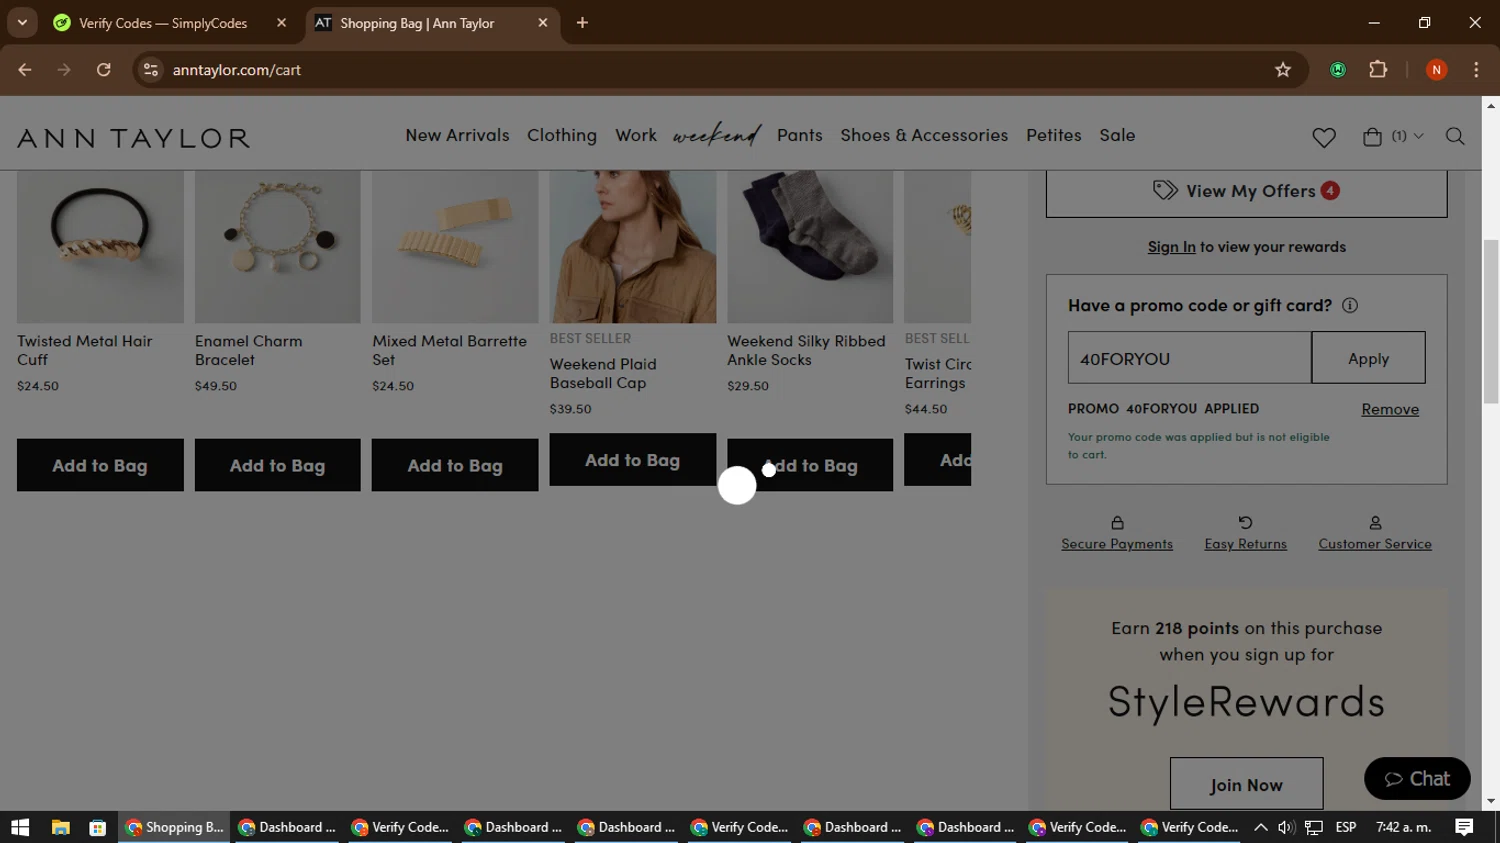The width and height of the screenshot is (1500, 843).
Task: Remove the 40FORYOU promo
Action: pyautogui.click(x=1390, y=409)
